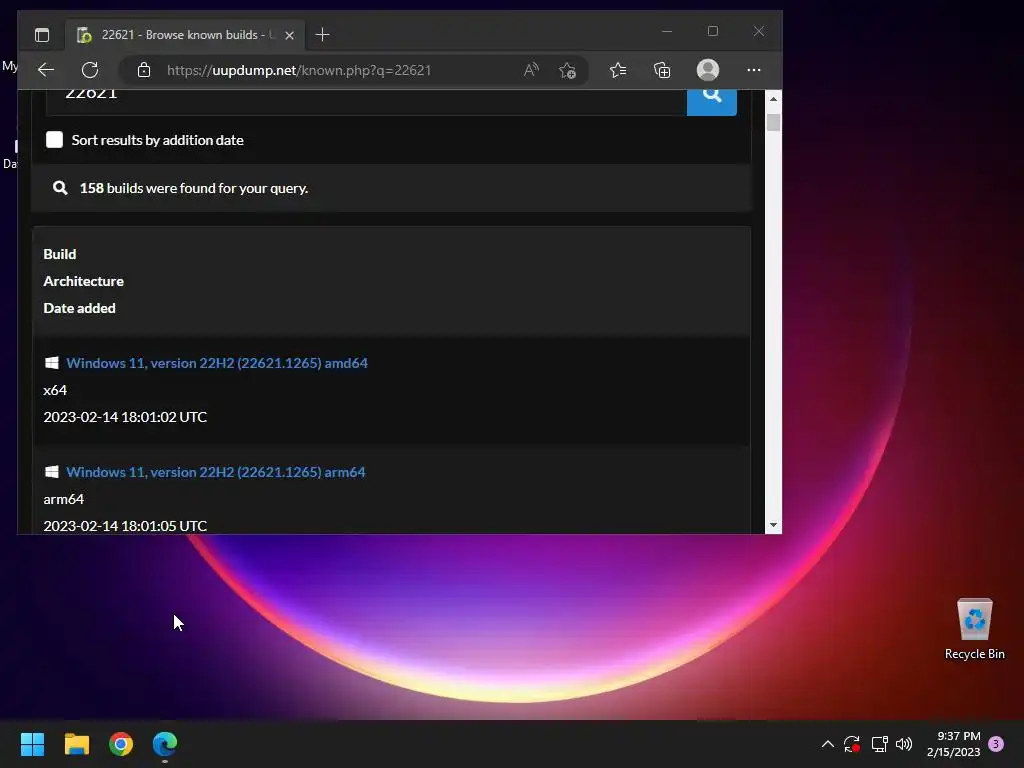Focus the build search input box
The width and height of the screenshot is (1024, 768).
(366, 101)
